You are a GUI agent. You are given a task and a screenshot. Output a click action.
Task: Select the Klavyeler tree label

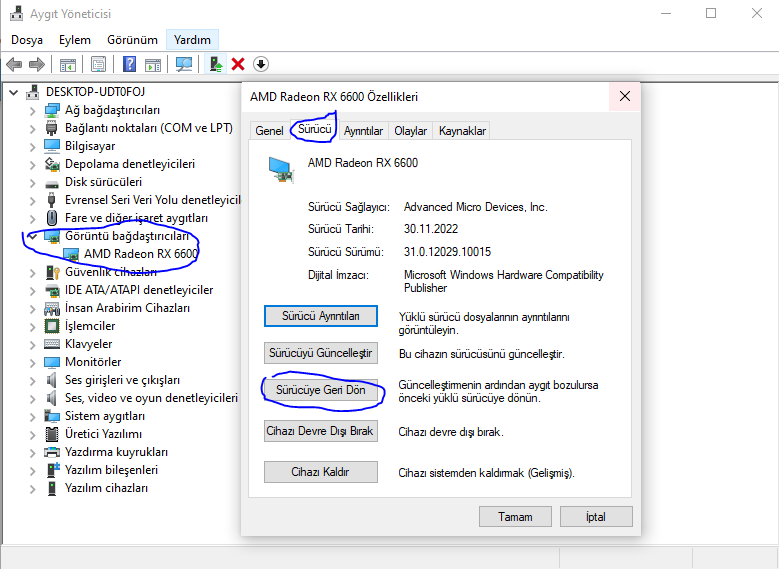coord(88,344)
